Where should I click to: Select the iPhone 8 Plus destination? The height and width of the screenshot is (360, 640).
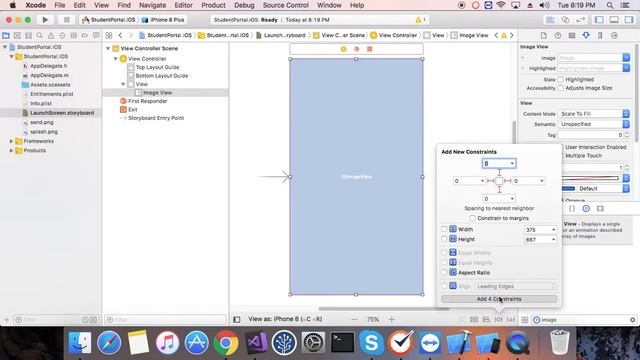coord(163,20)
